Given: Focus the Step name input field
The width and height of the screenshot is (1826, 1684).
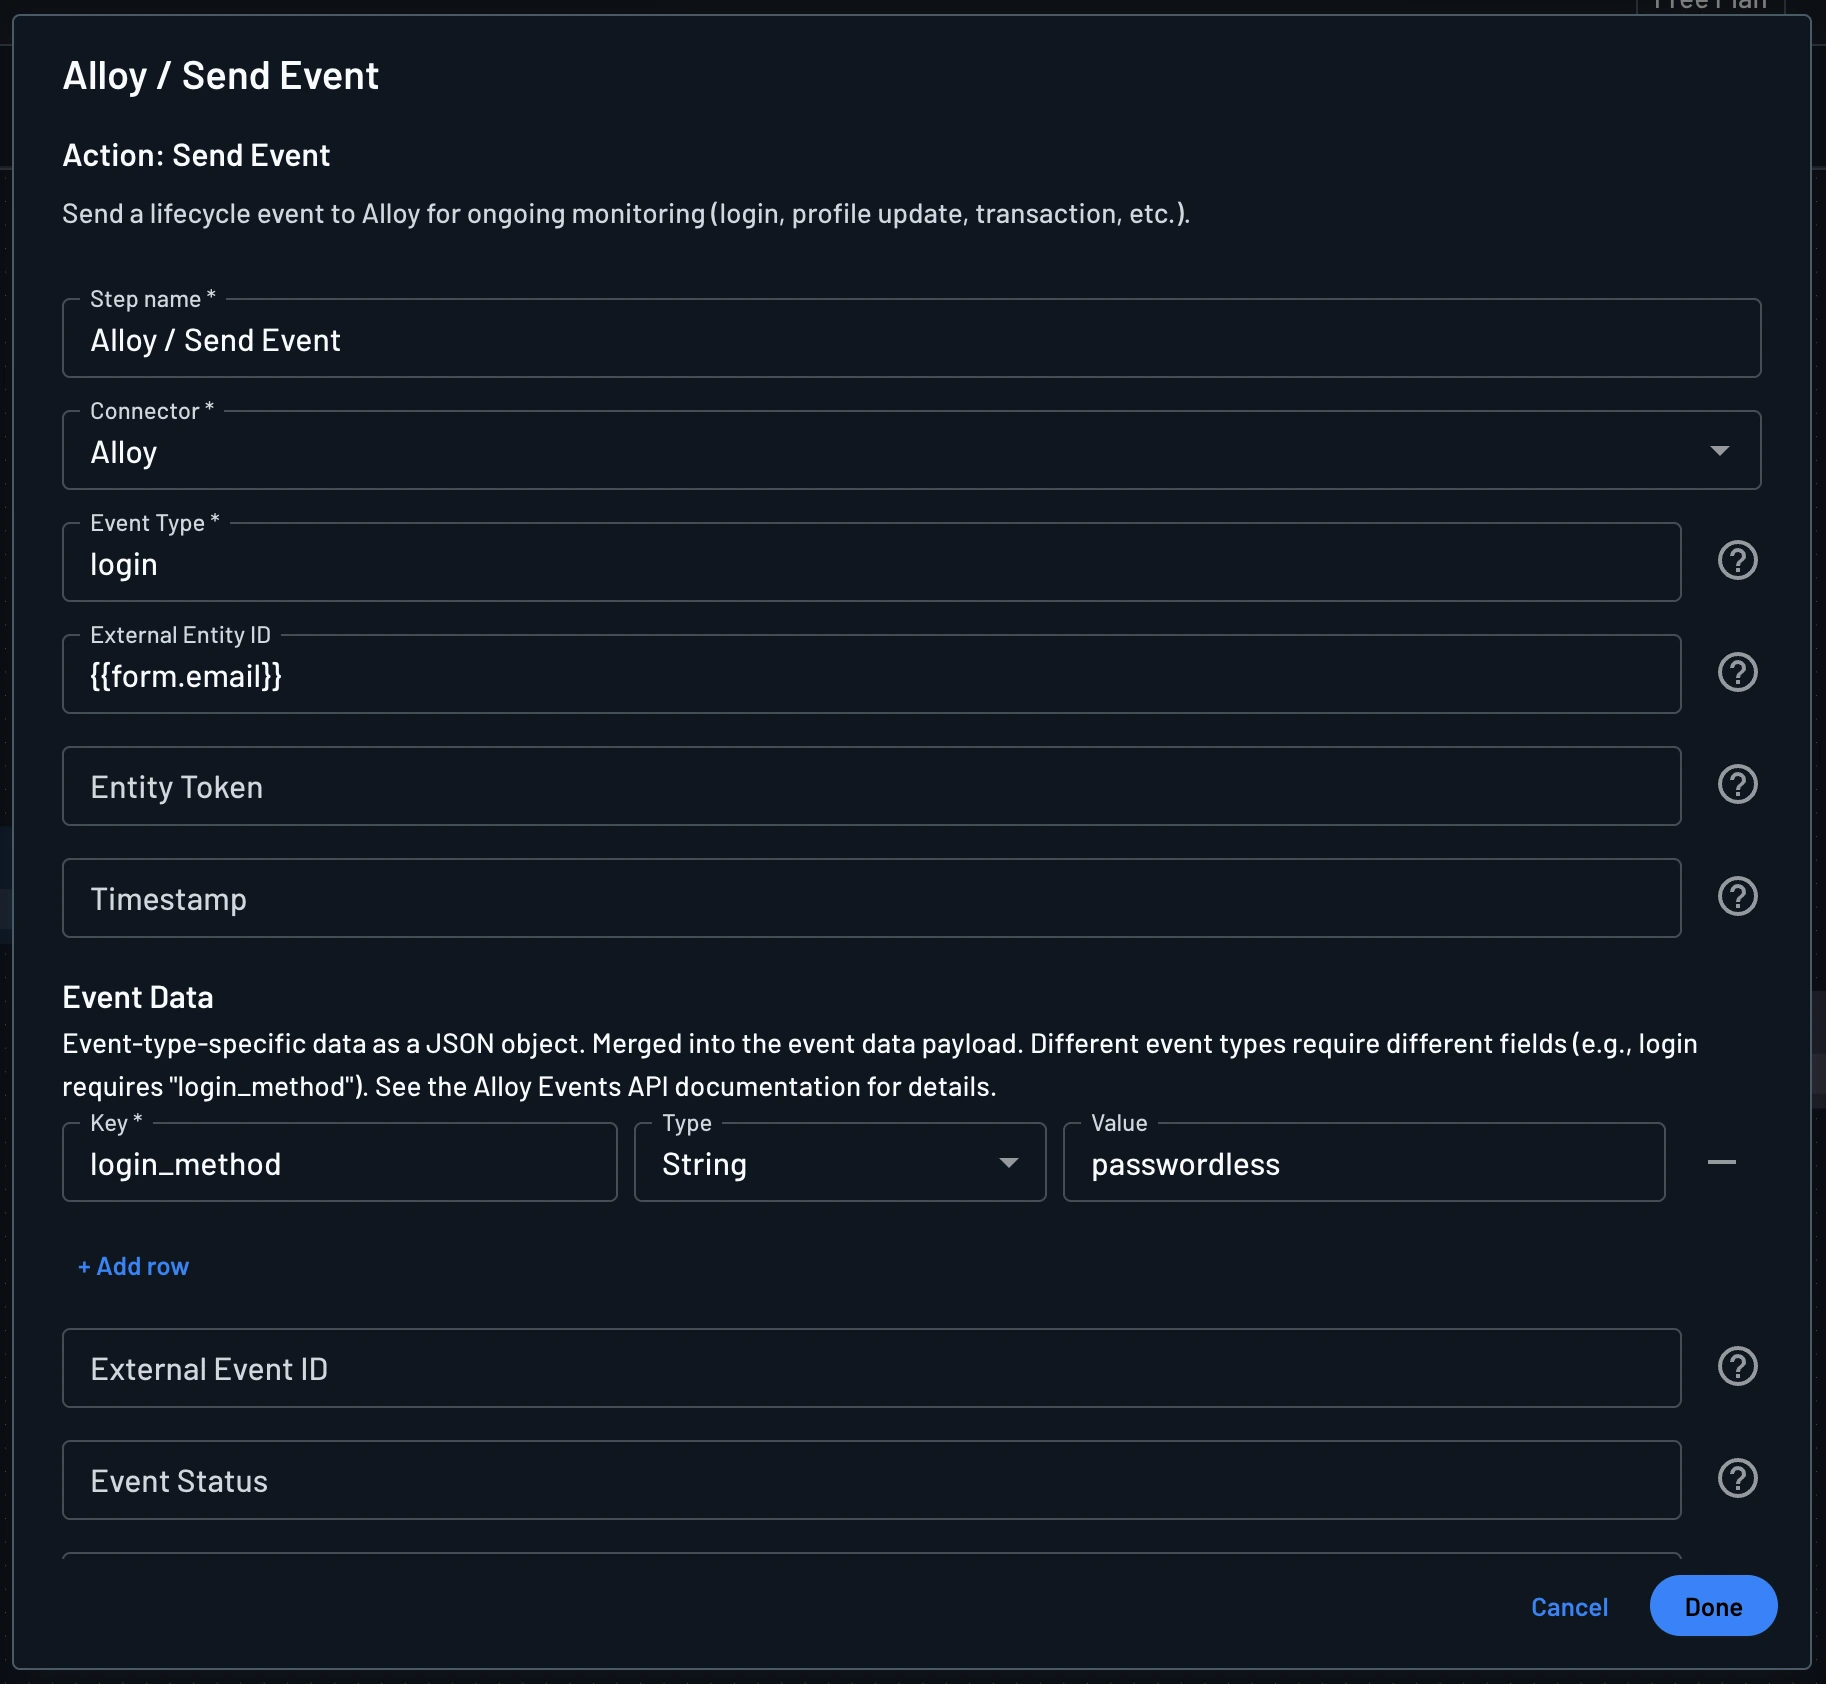Looking at the screenshot, I should [911, 338].
